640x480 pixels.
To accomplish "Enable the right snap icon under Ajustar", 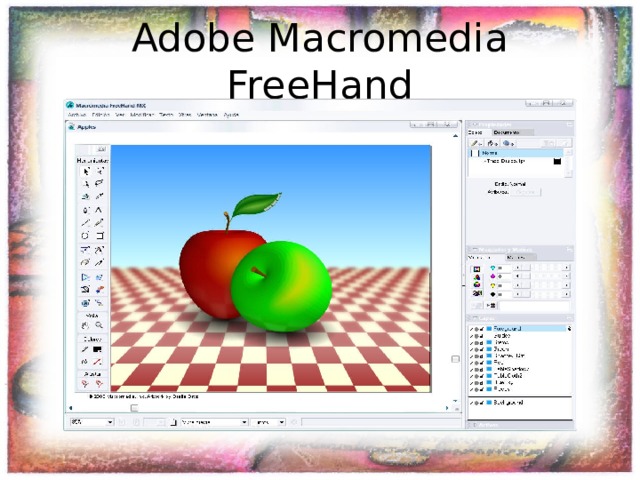I will click(x=99, y=384).
